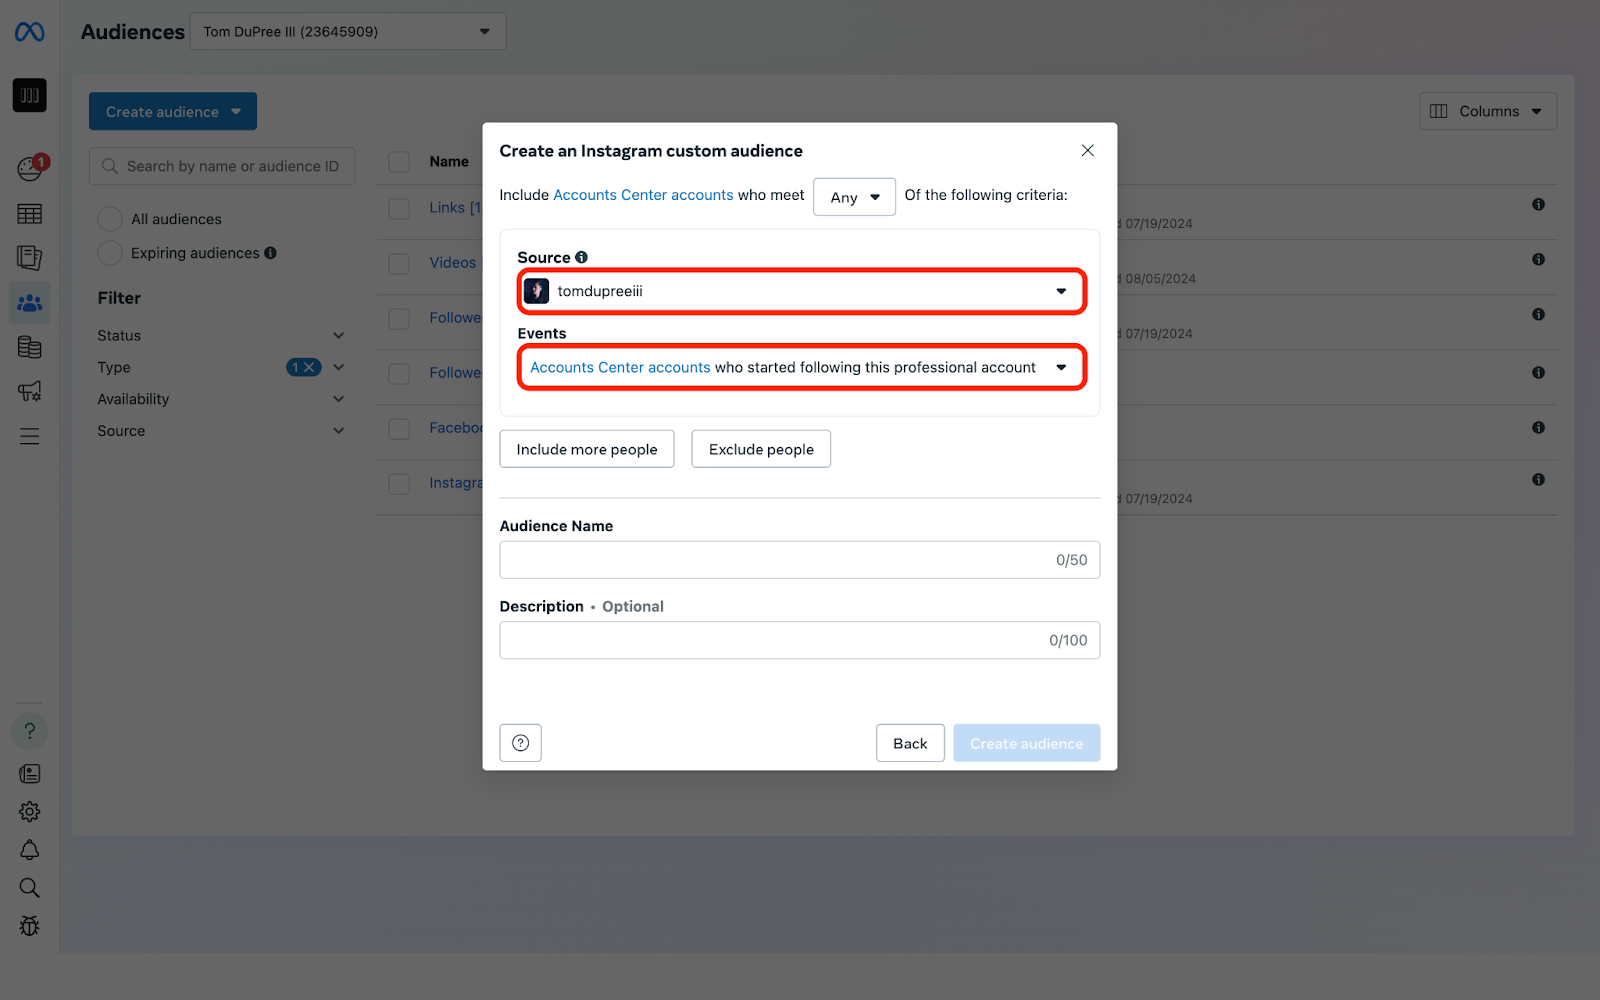
Task: Open the Create audience dropdown button
Action: click(173, 111)
